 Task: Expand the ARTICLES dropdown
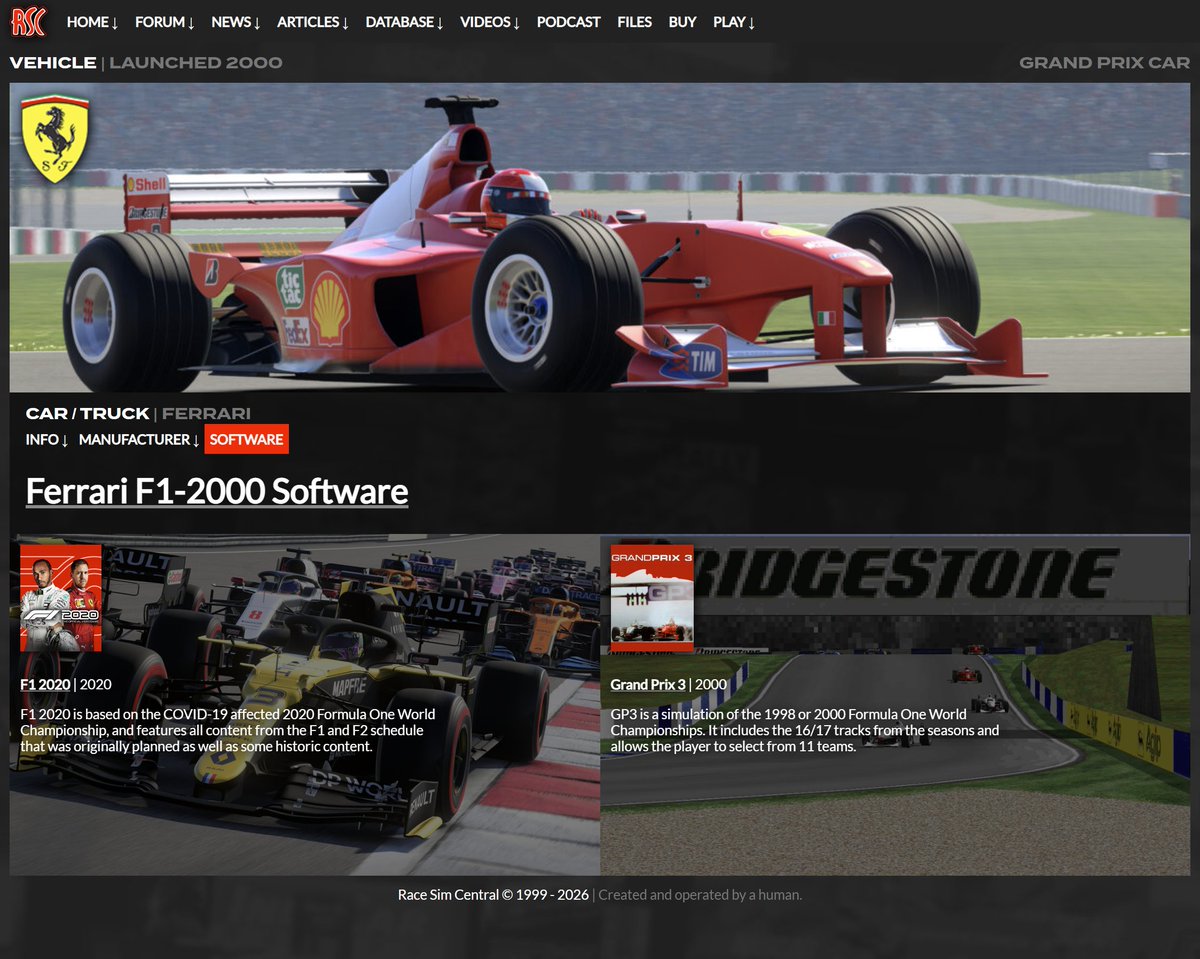pos(312,21)
